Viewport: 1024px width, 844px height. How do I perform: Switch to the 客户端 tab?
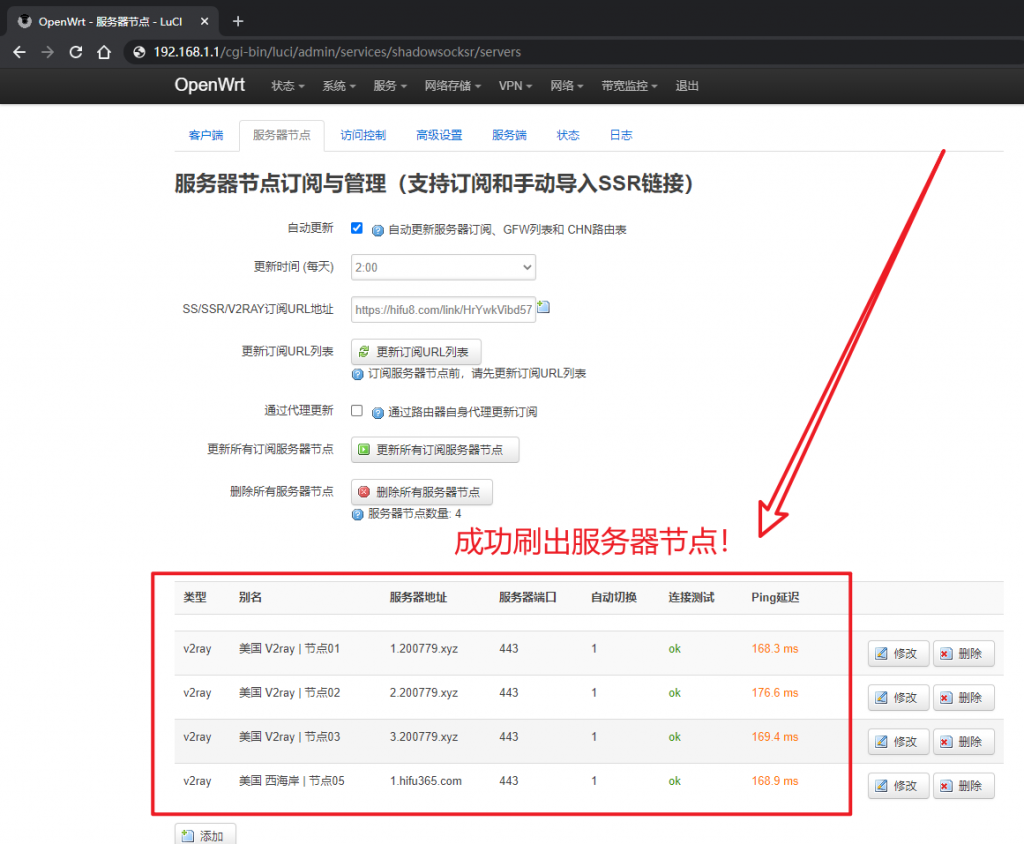click(206, 135)
